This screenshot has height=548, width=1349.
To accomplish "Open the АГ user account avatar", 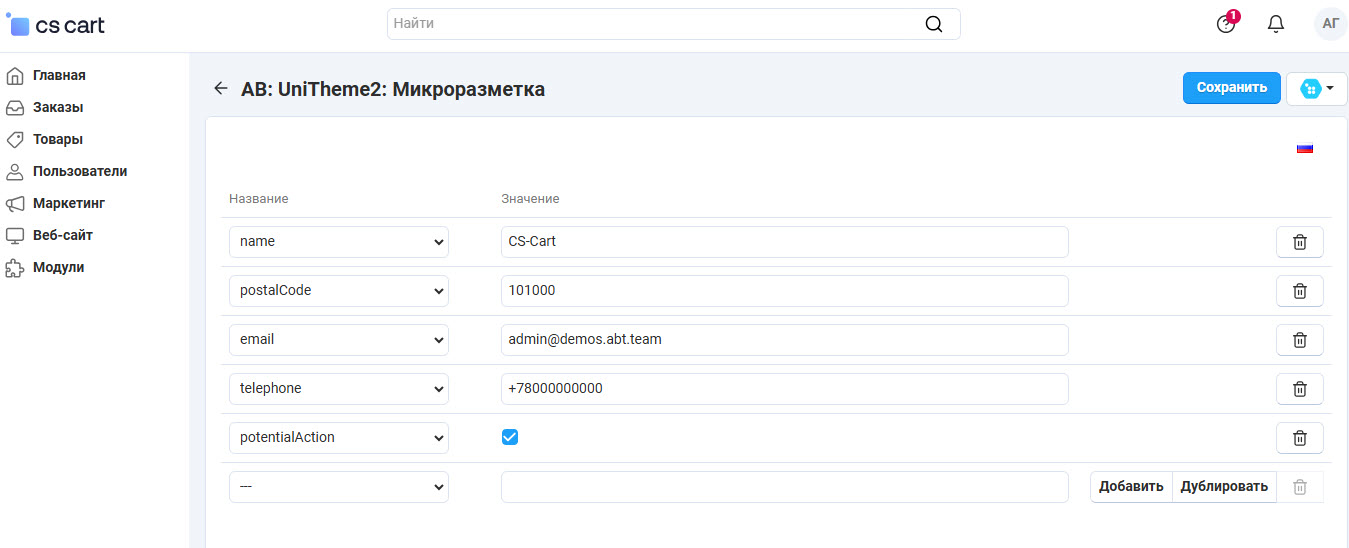I will coord(1330,23).
